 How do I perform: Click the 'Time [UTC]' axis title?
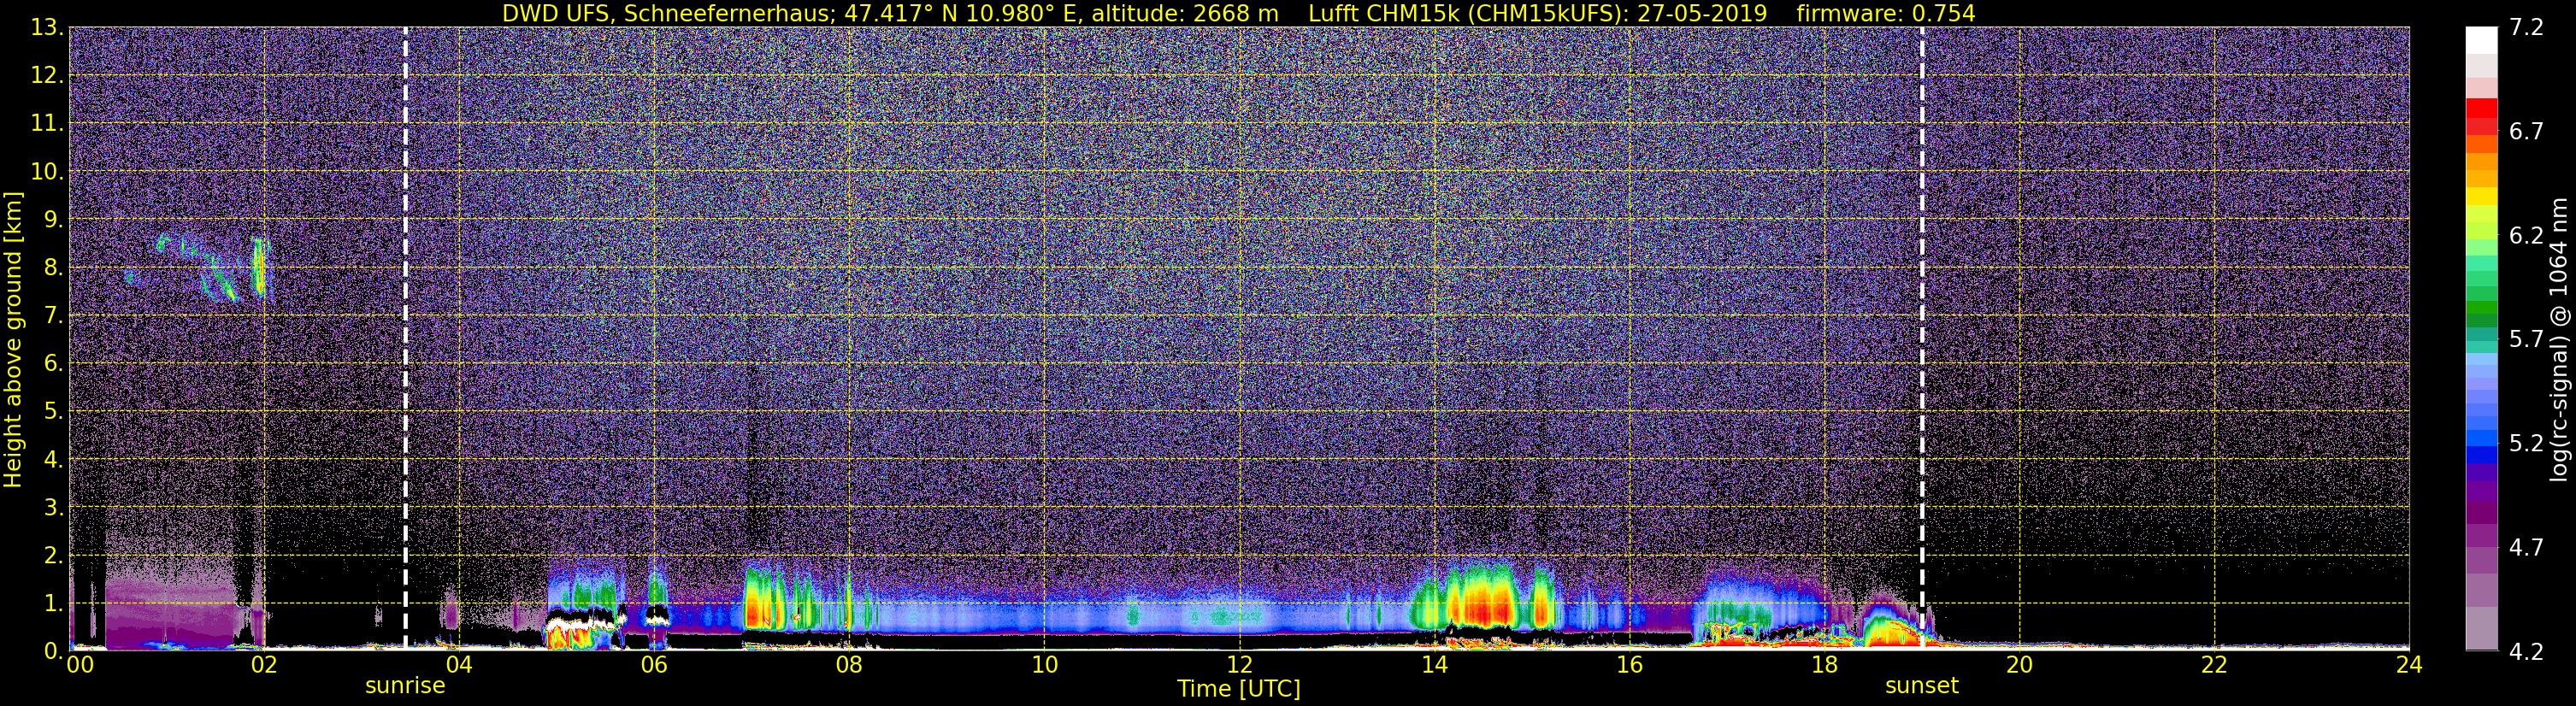pyautogui.click(x=1239, y=689)
